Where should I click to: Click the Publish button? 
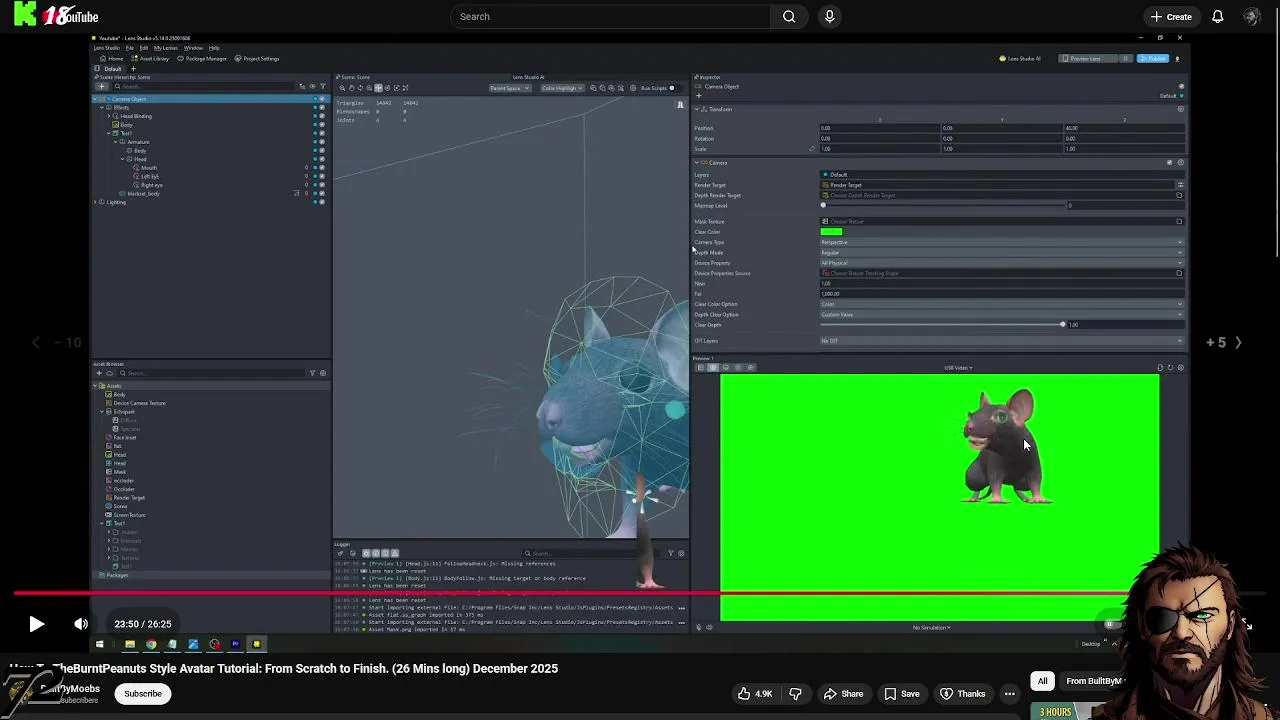(x=1153, y=58)
